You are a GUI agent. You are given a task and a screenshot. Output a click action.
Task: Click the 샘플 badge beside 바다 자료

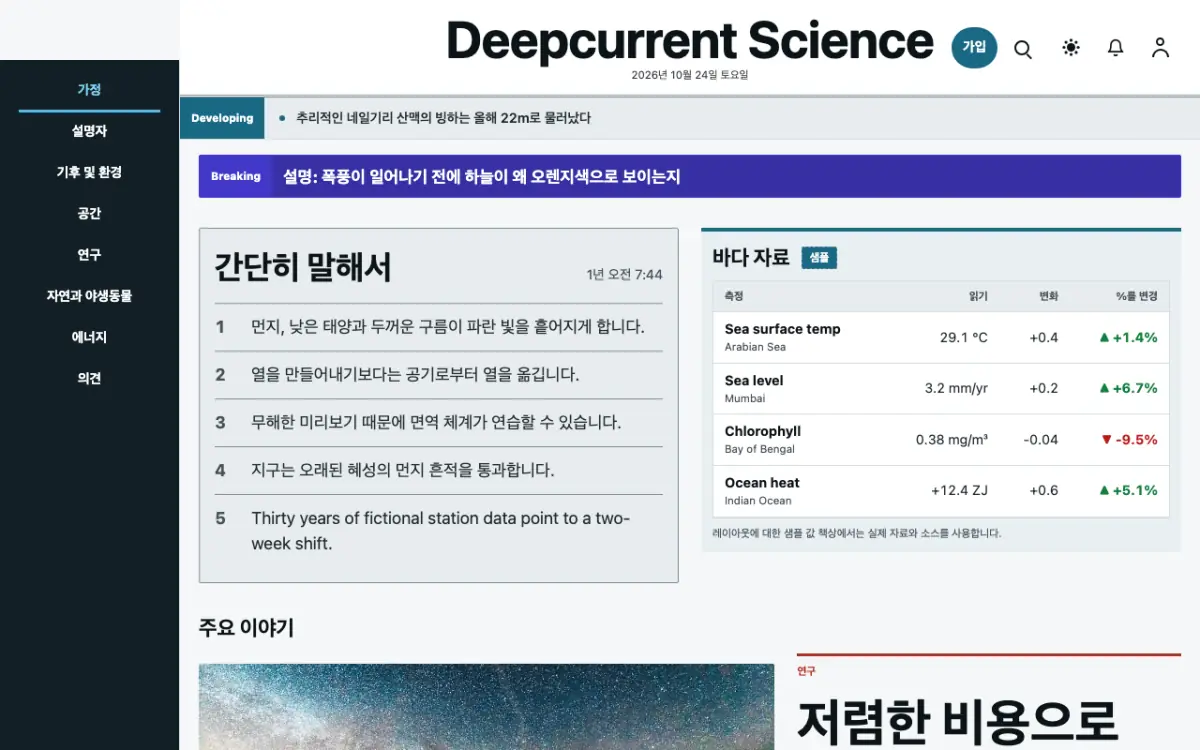[819, 258]
